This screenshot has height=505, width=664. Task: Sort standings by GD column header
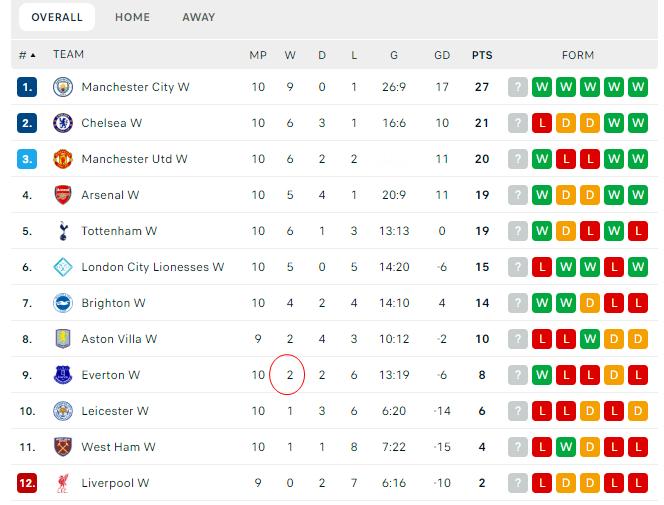coord(443,55)
